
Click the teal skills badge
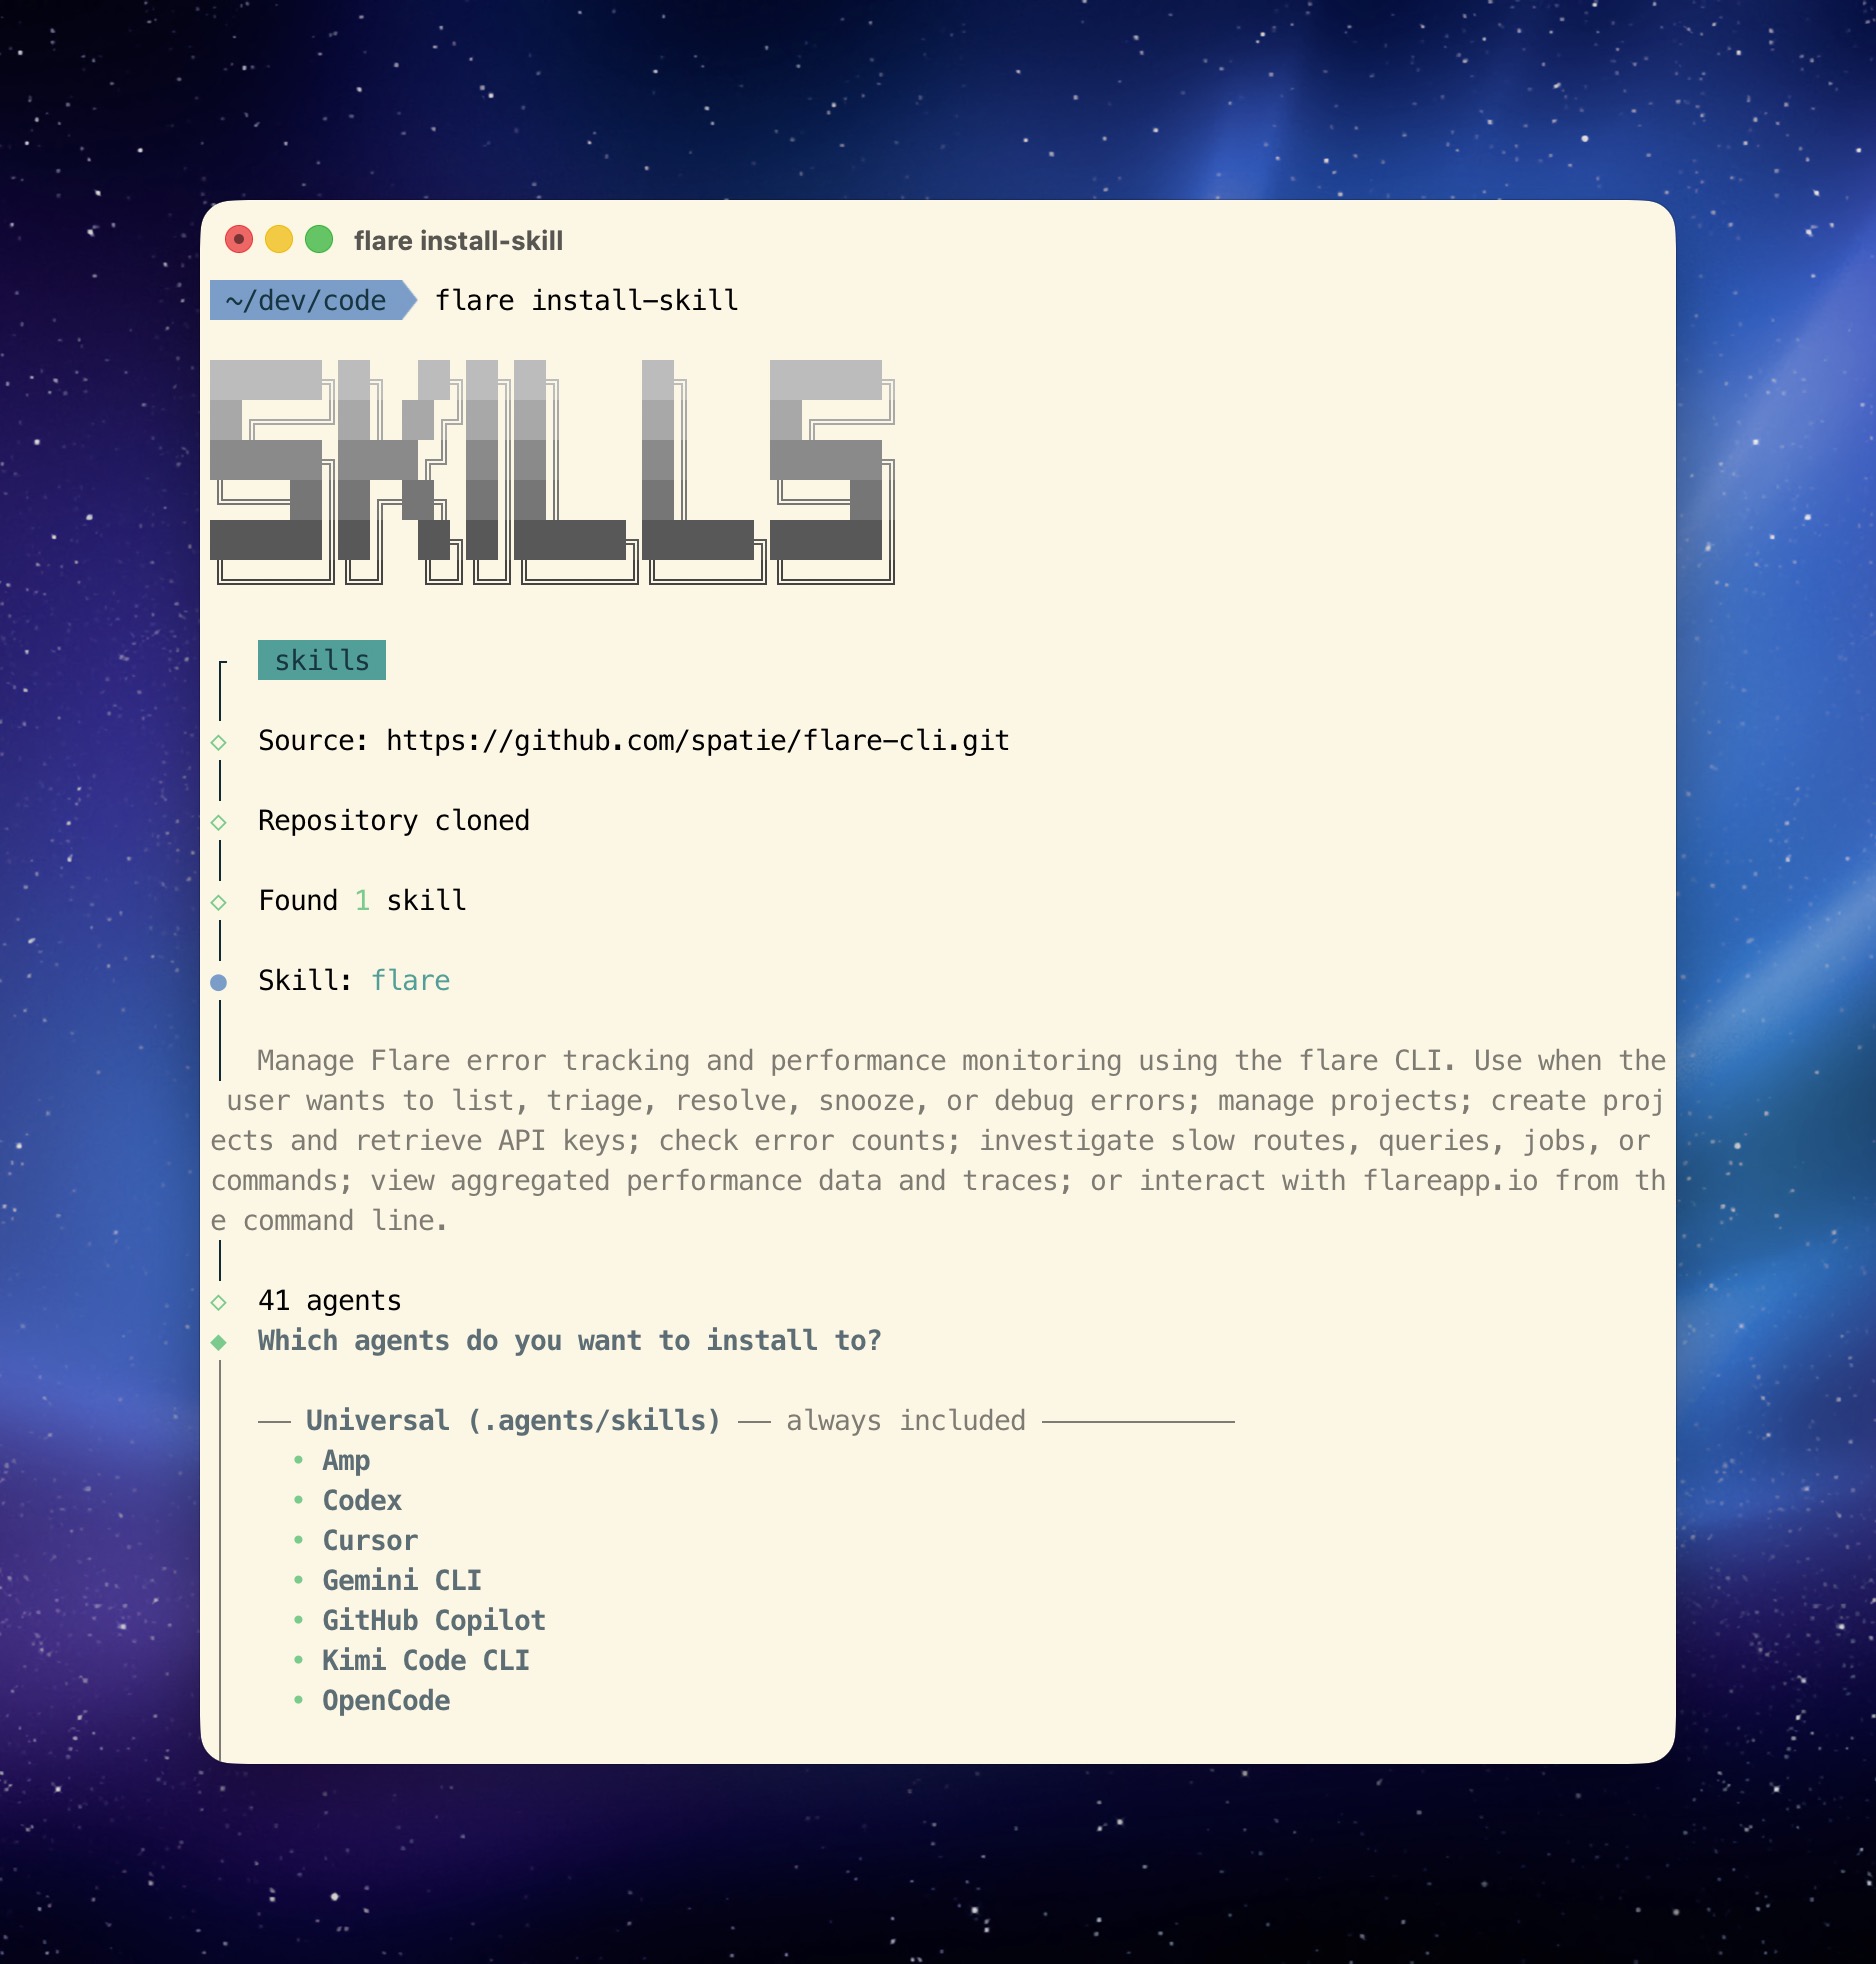click(x=321, y=660)
